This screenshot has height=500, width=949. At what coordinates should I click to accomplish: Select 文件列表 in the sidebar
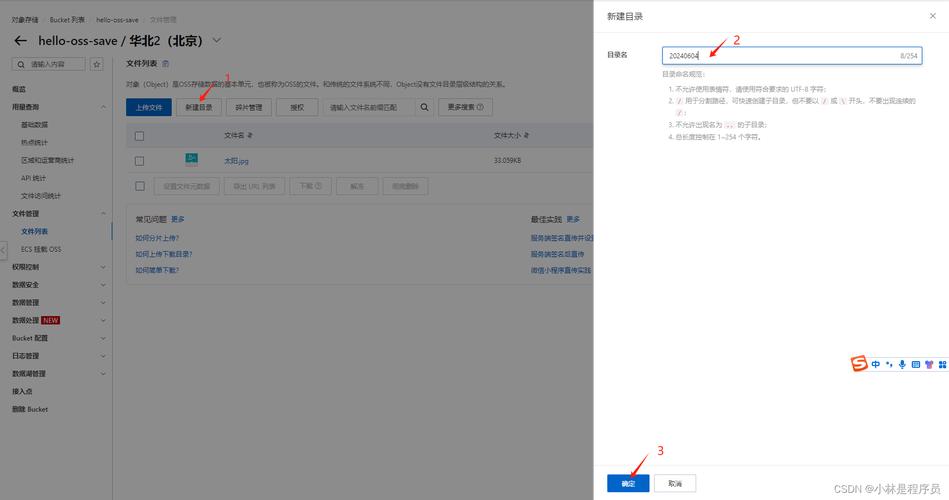point(34,232)
